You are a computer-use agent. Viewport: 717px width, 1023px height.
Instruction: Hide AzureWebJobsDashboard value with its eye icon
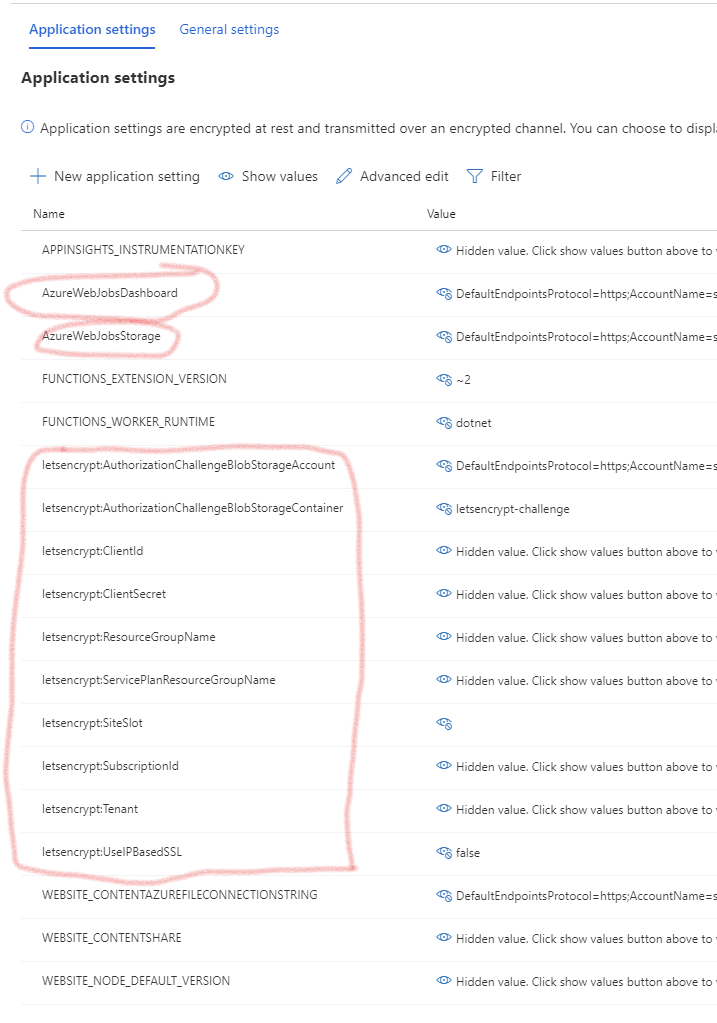444,294
